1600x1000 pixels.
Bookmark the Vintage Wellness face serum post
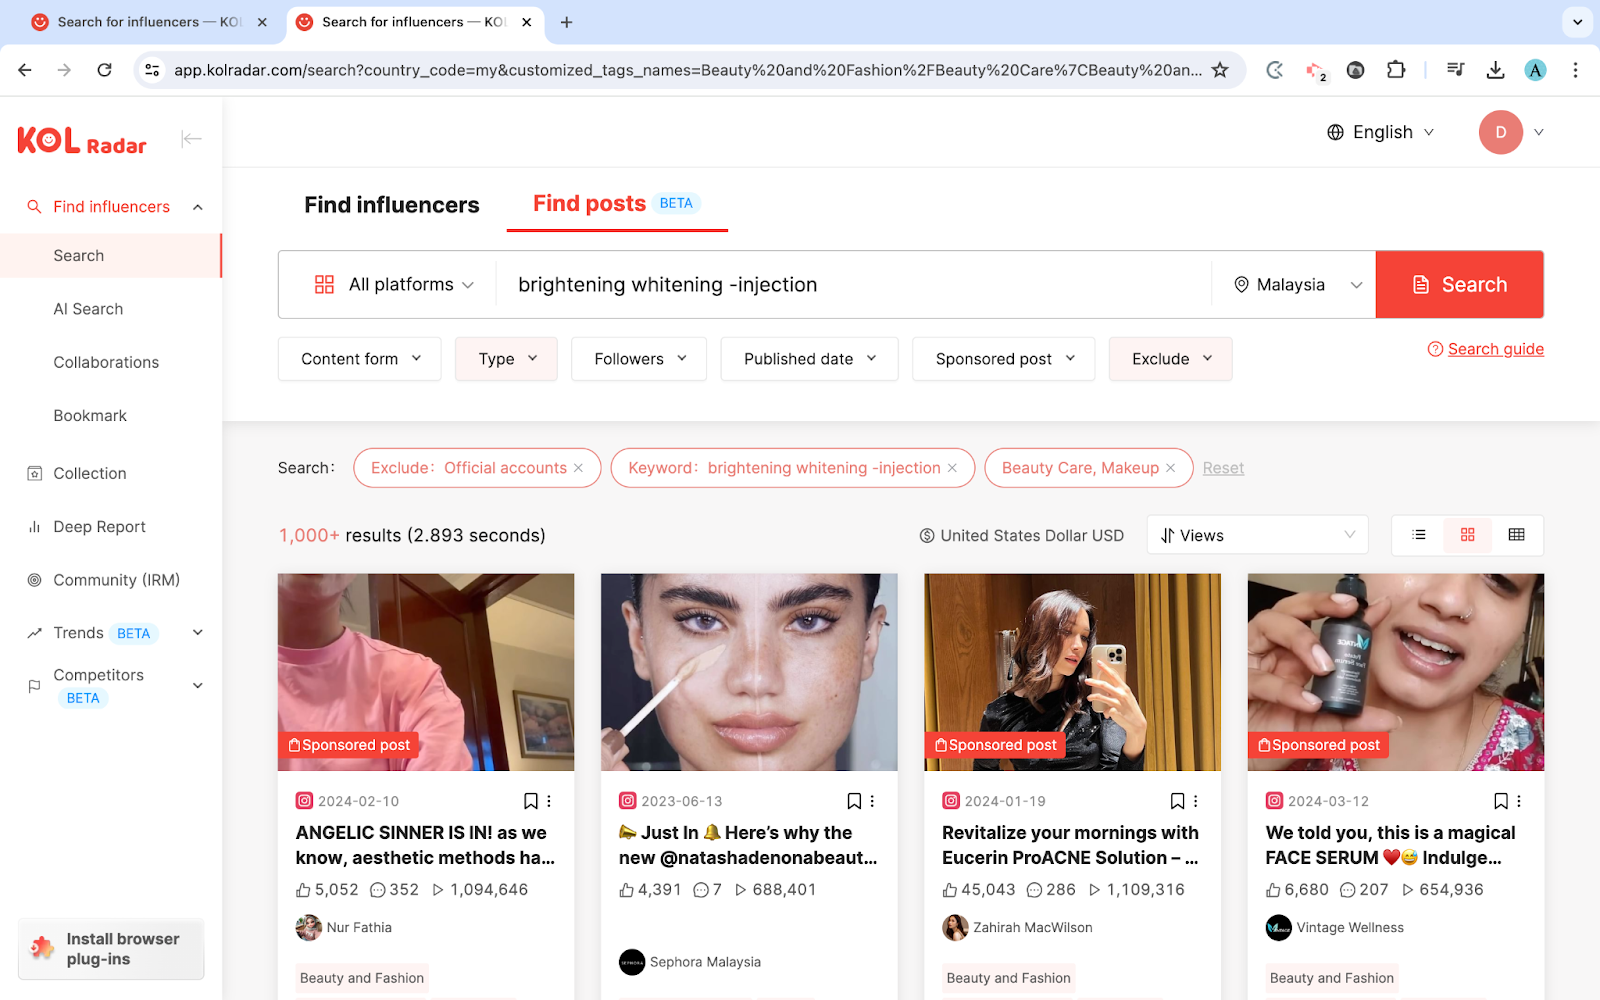click(1500, 801)
